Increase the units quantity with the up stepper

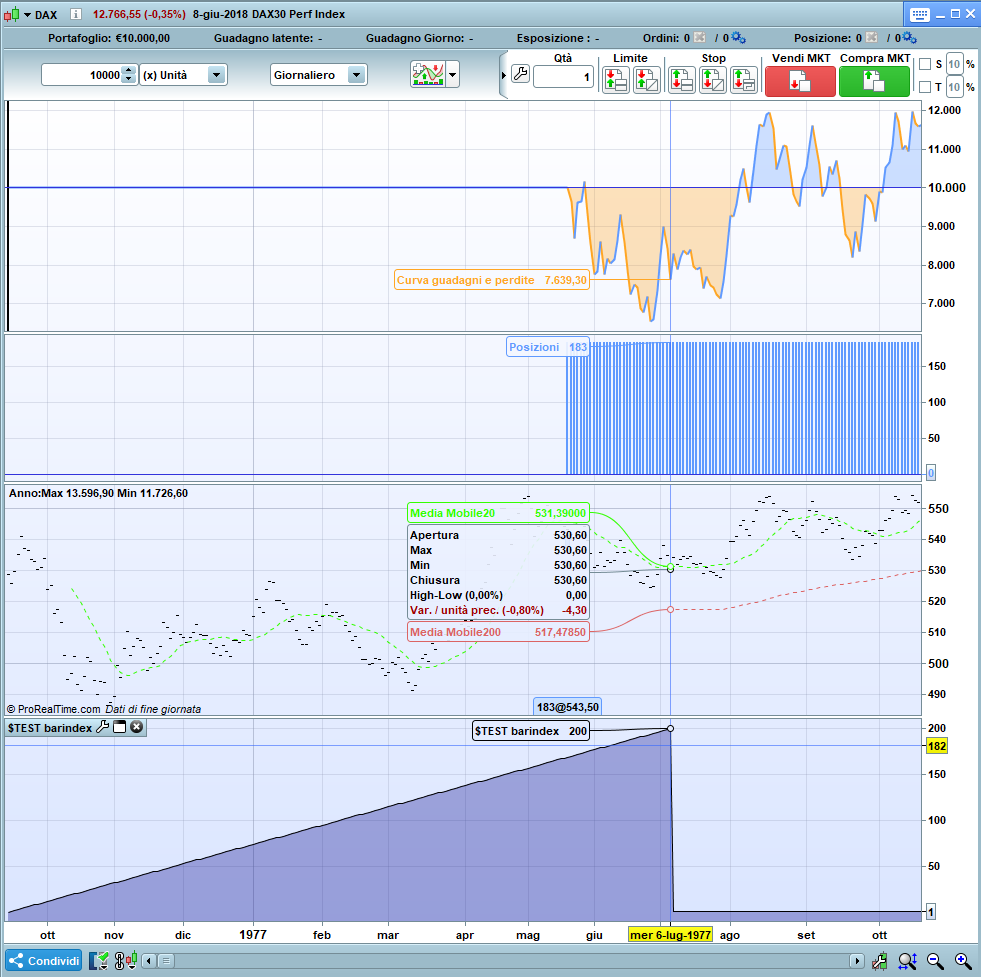tap(128, 70)
